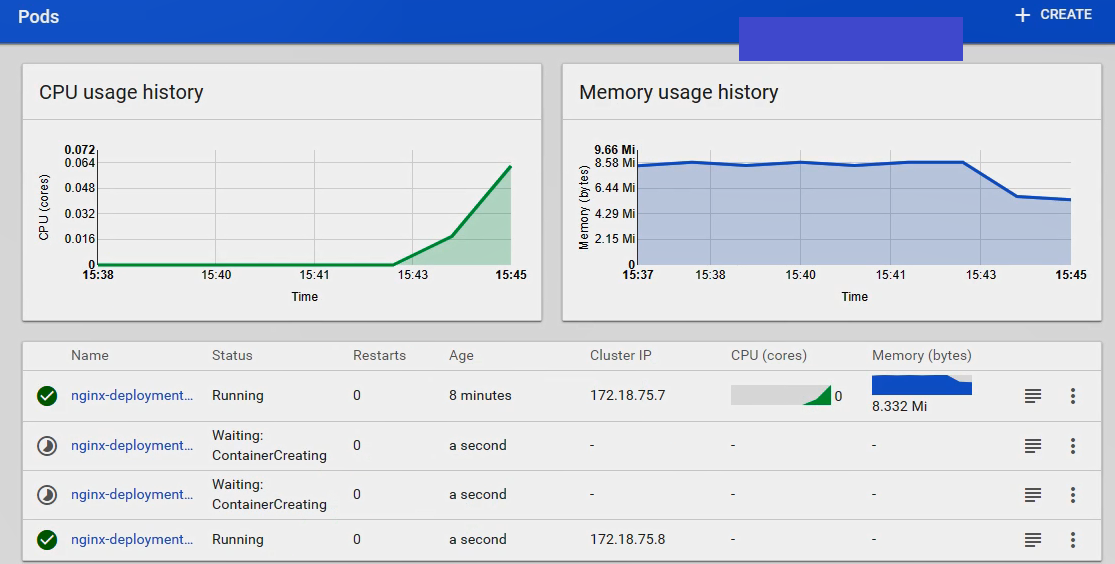Open logs icon for the first running pod

click(1033, 396)
